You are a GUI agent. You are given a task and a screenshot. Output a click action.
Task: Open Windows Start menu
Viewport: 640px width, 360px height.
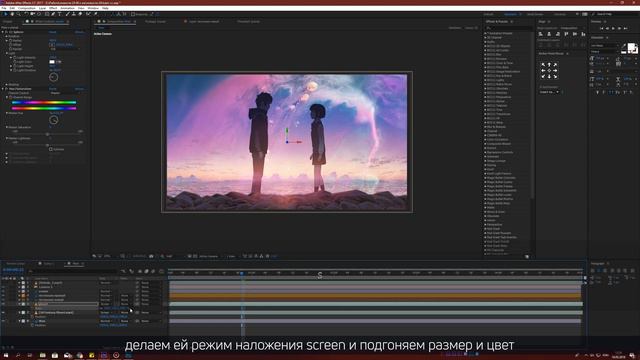(x=6, y=356)
